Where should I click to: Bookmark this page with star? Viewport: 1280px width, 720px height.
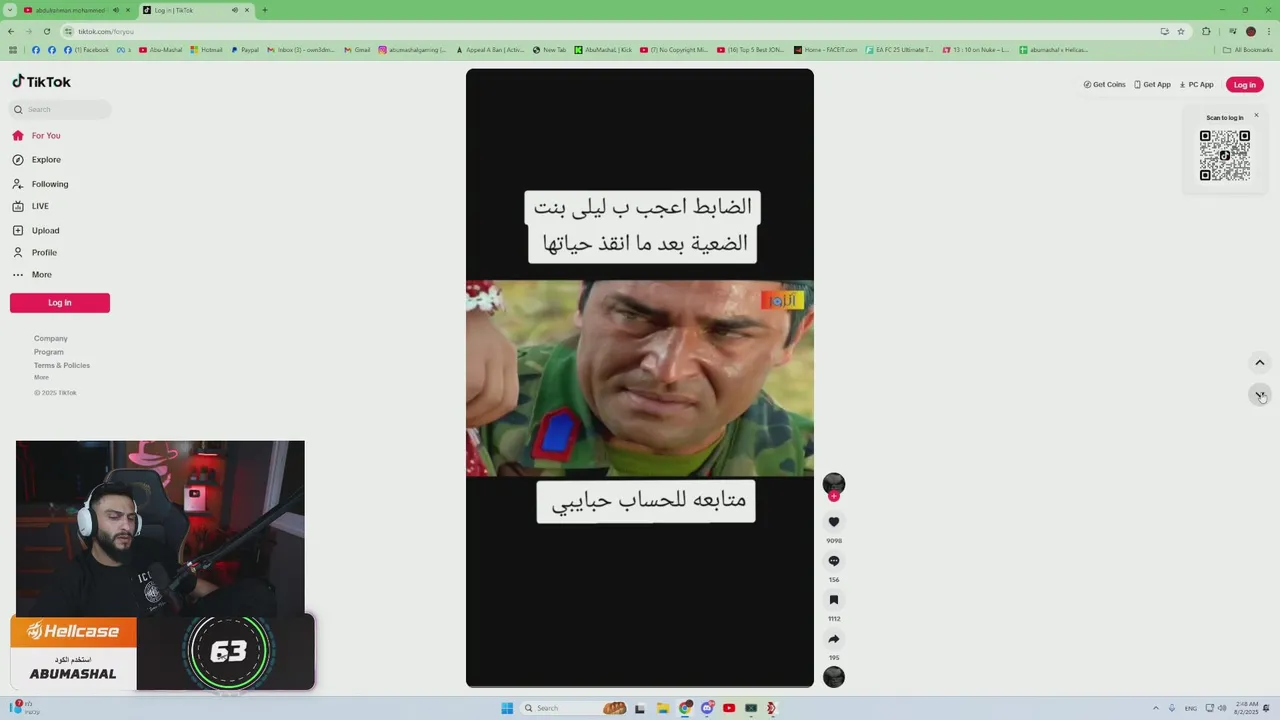coord(1181,31)
